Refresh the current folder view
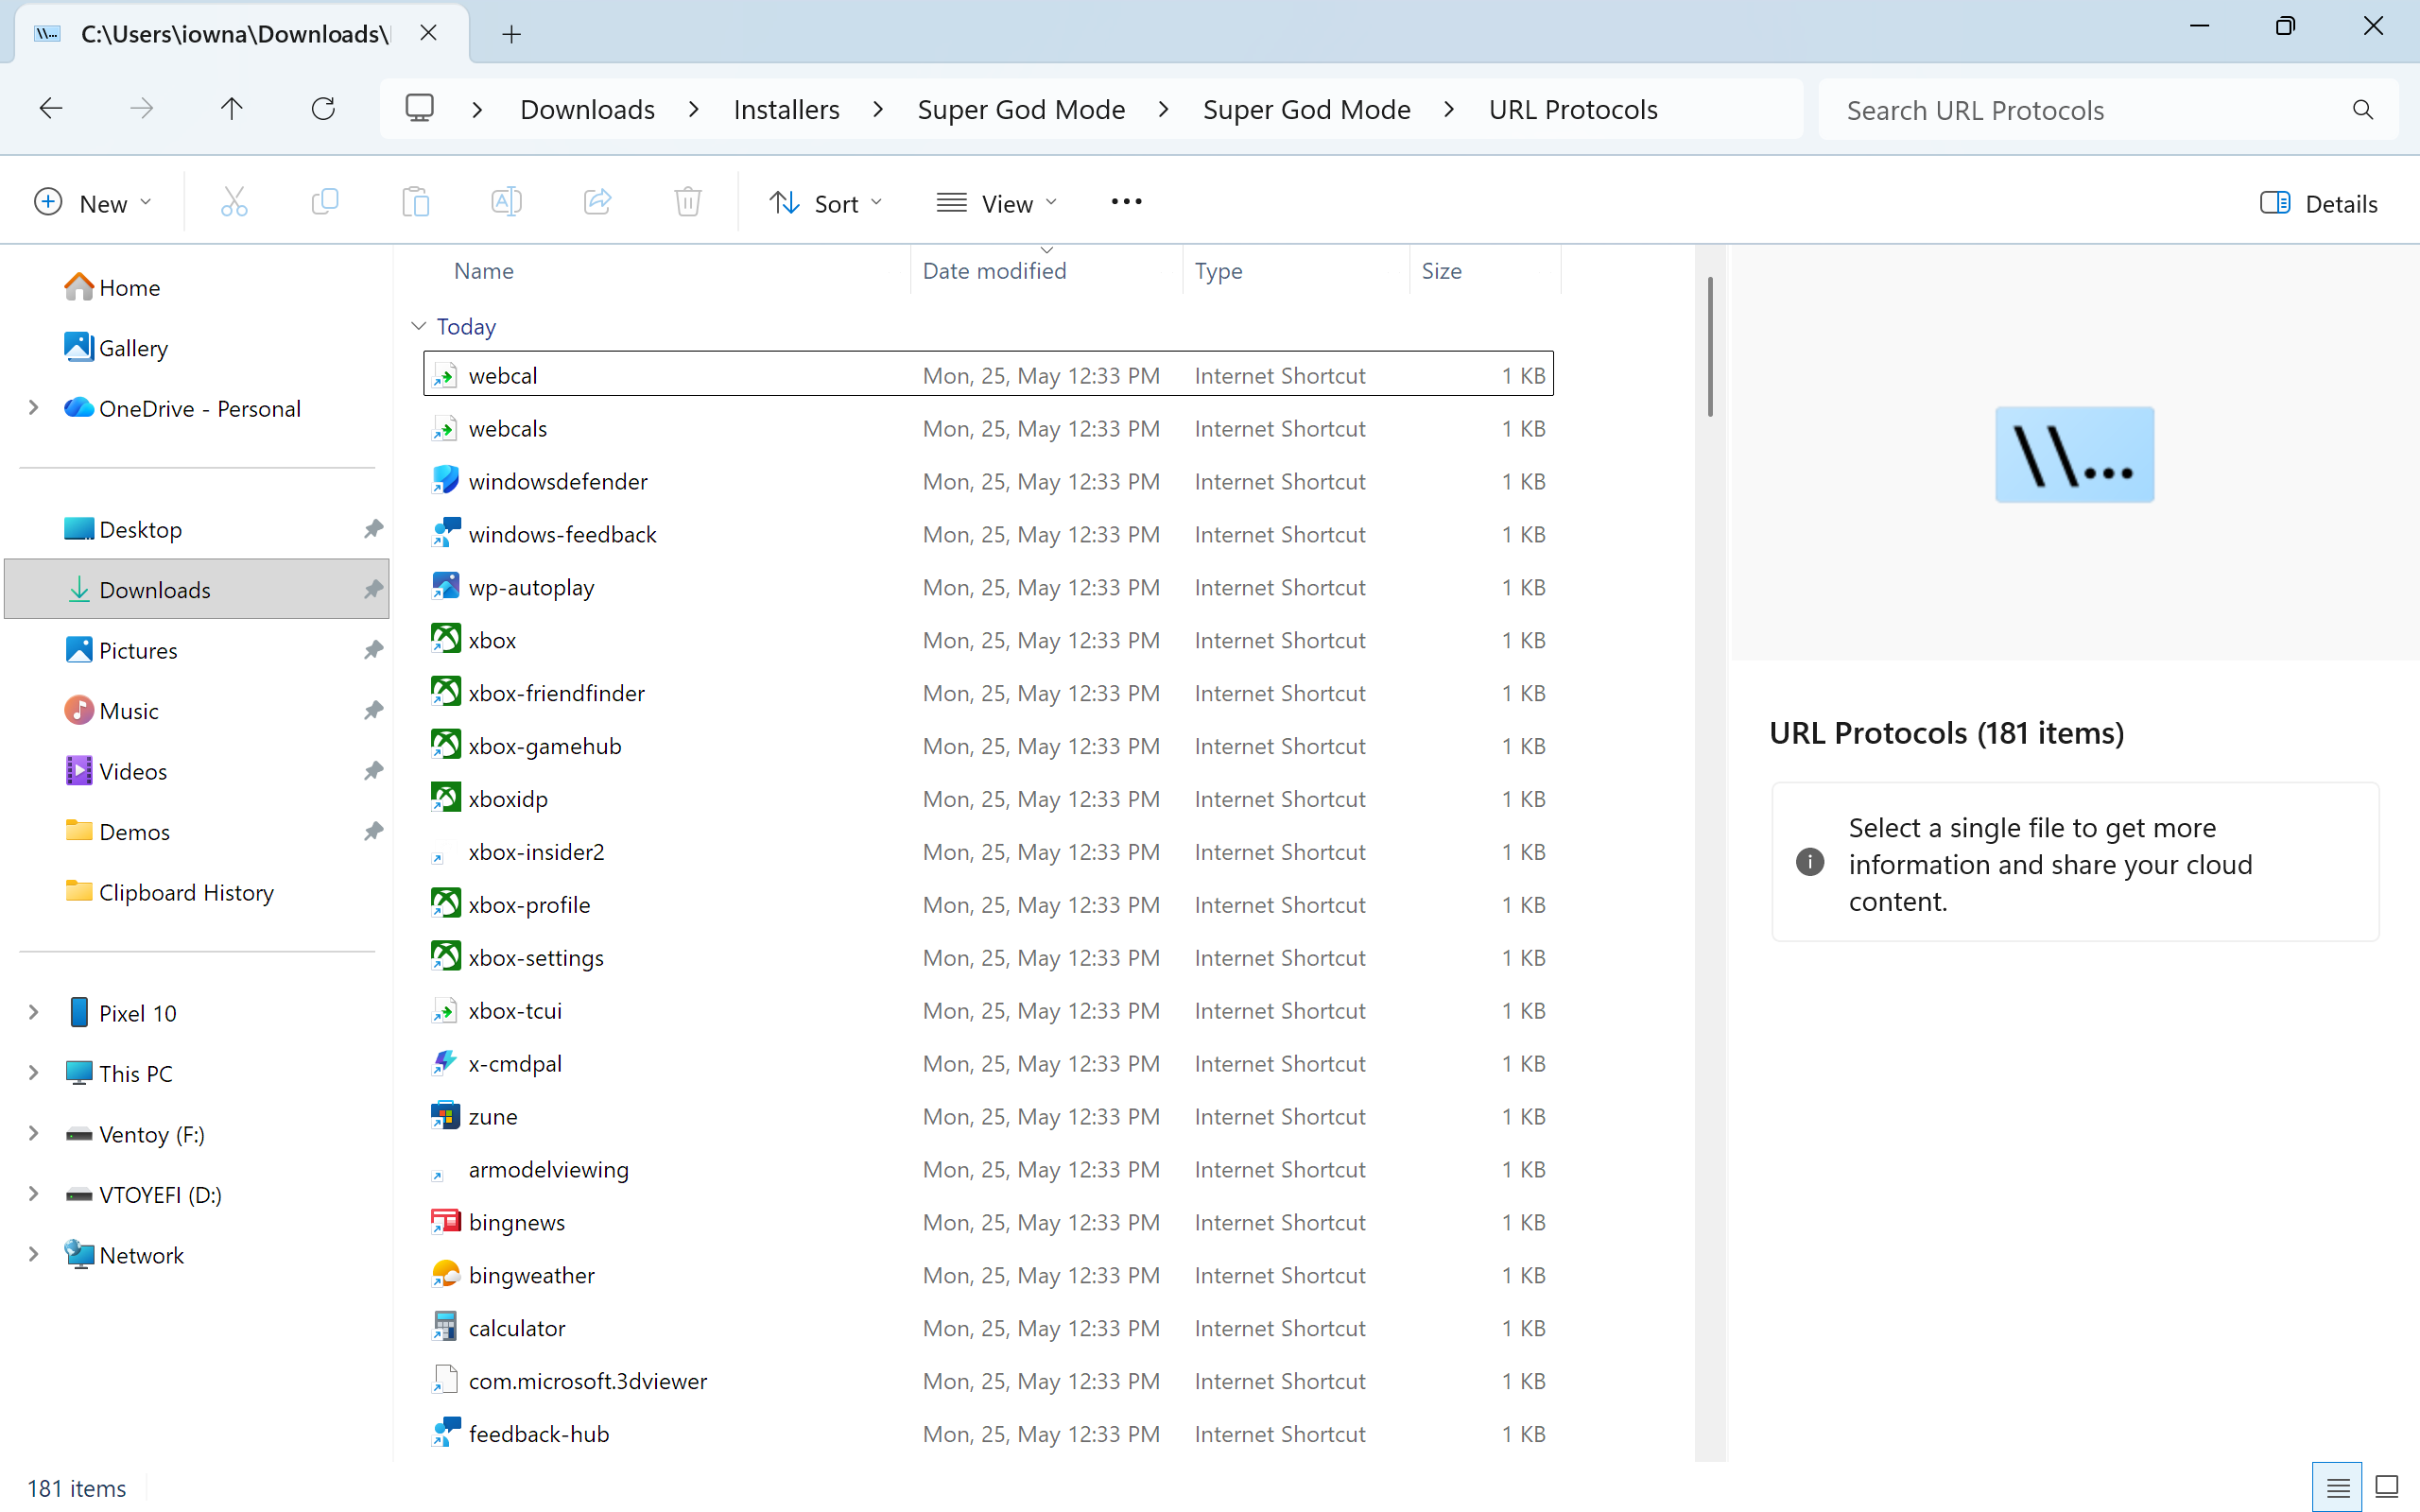The width and height of the screenshot is (2420, 1512). 323,109
